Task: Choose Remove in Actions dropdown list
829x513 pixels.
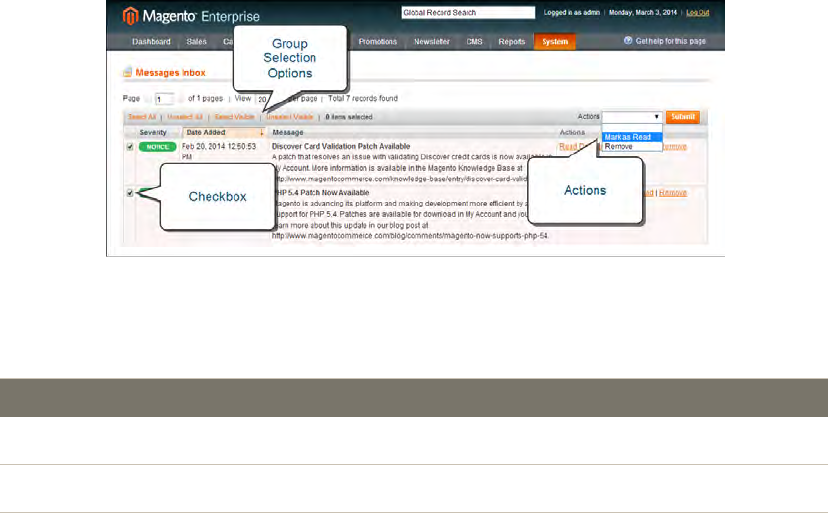Action: coord(632,146)
